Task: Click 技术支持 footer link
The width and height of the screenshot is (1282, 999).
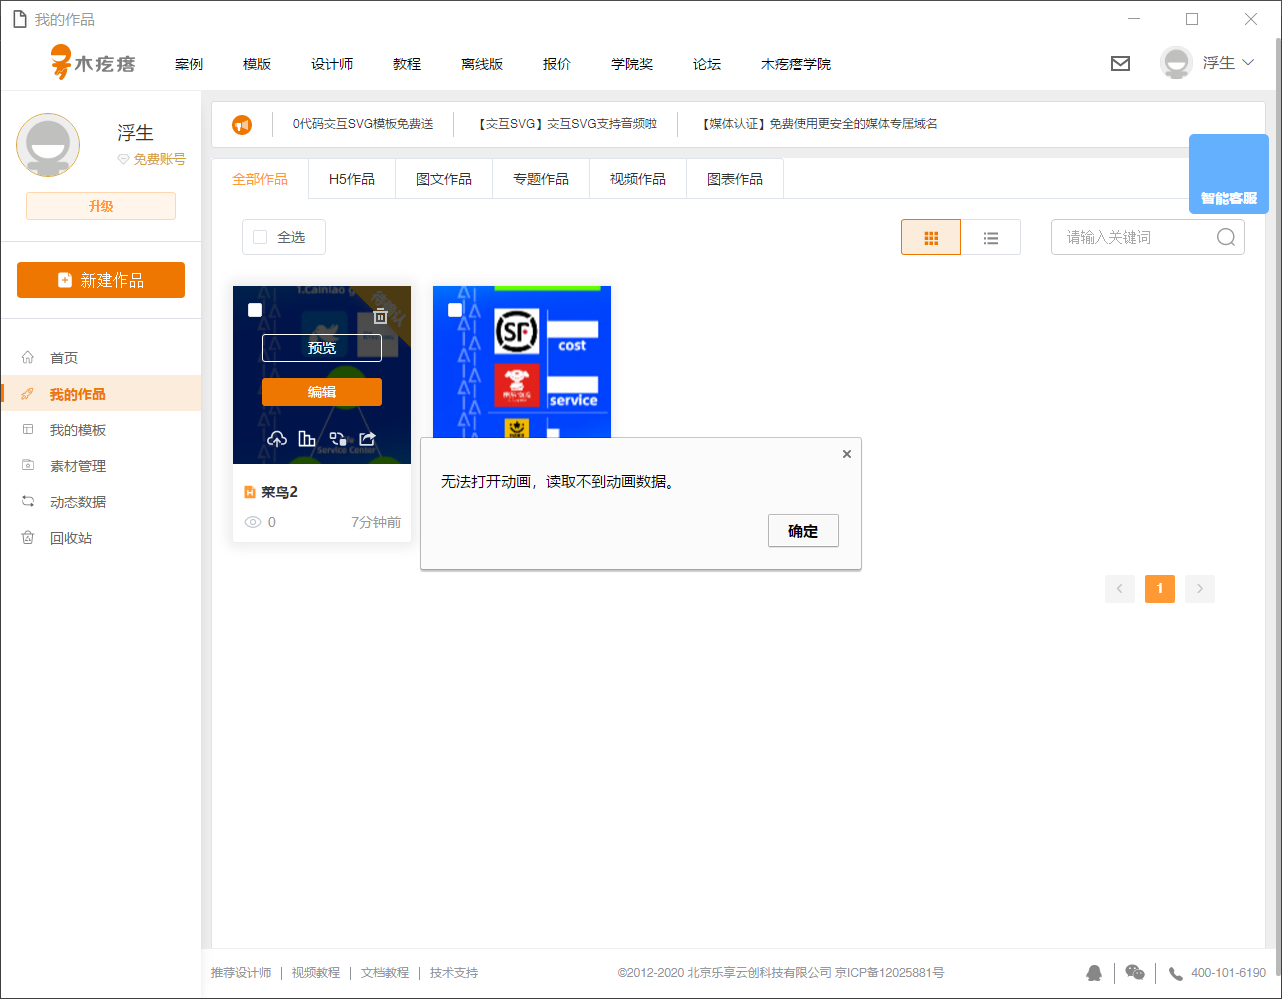Action: point(454,973)
